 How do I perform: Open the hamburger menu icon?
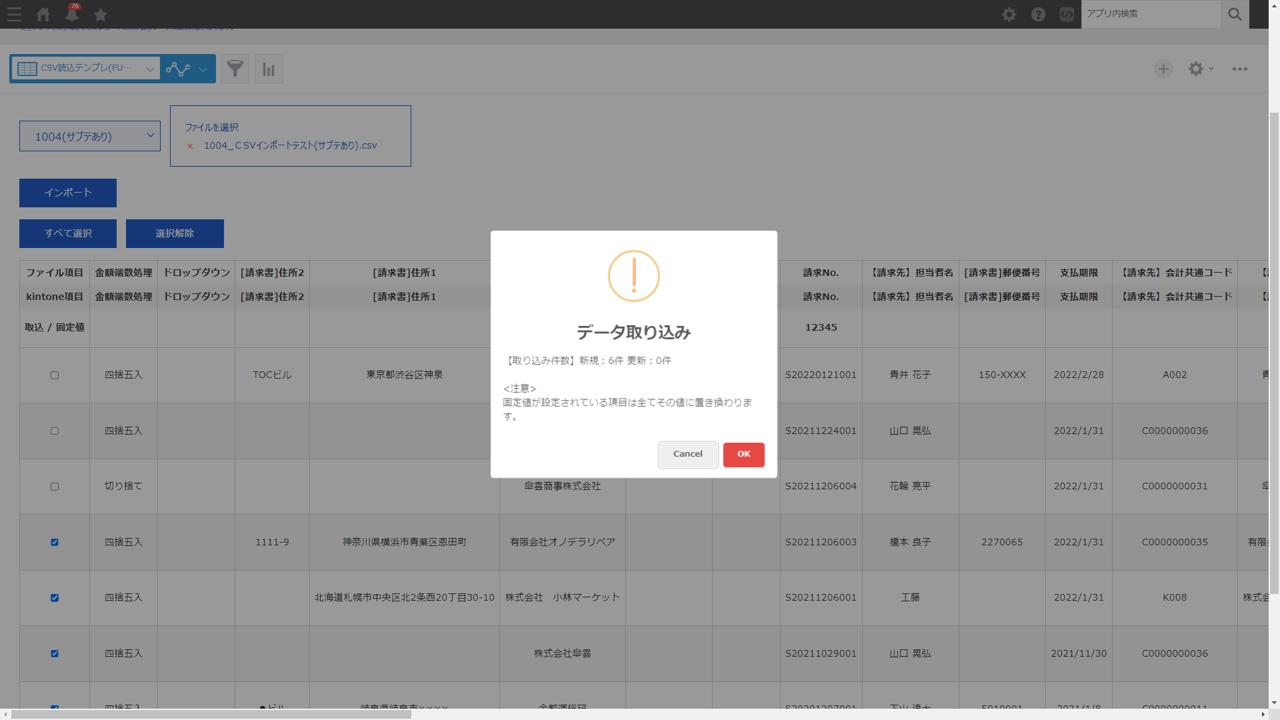14,14
